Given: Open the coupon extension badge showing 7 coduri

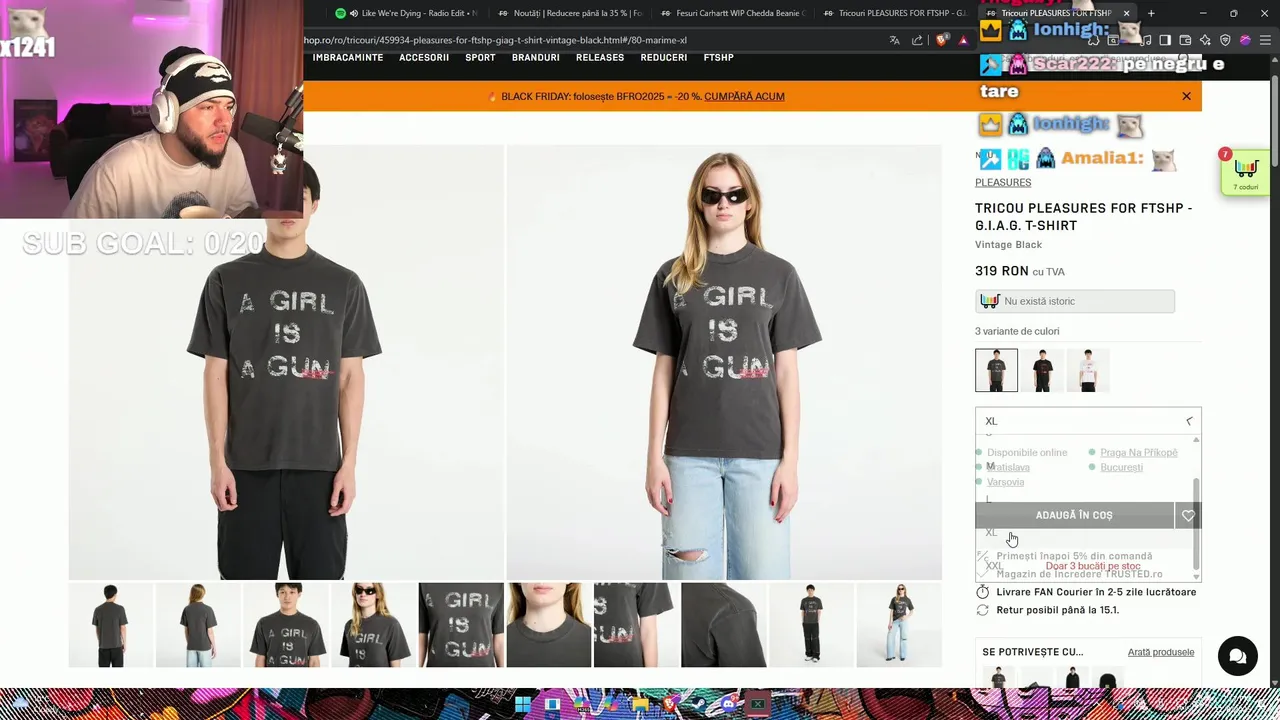Looking at the screenshot, I should coord(1246,174).
